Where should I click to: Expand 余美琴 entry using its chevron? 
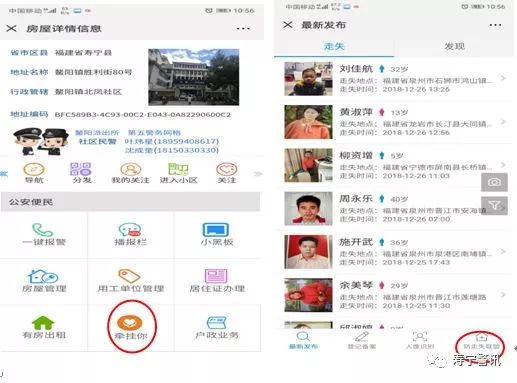(x=503, y=295)
